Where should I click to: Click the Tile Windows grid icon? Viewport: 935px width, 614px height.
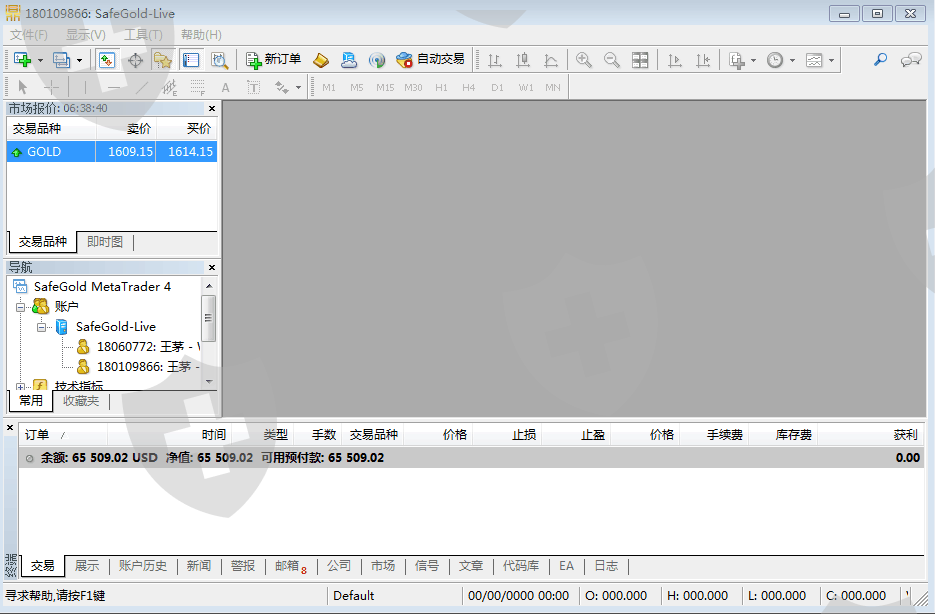pyautogui.click(x=640, y=60)
